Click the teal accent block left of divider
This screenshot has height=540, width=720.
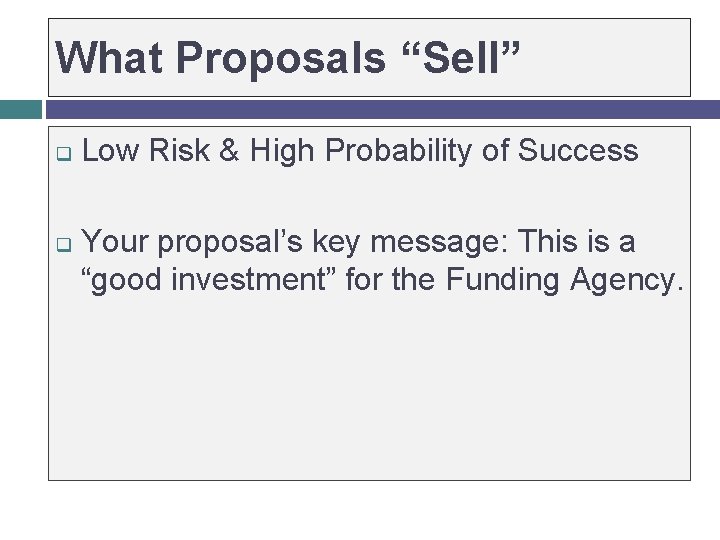point(20,109)
